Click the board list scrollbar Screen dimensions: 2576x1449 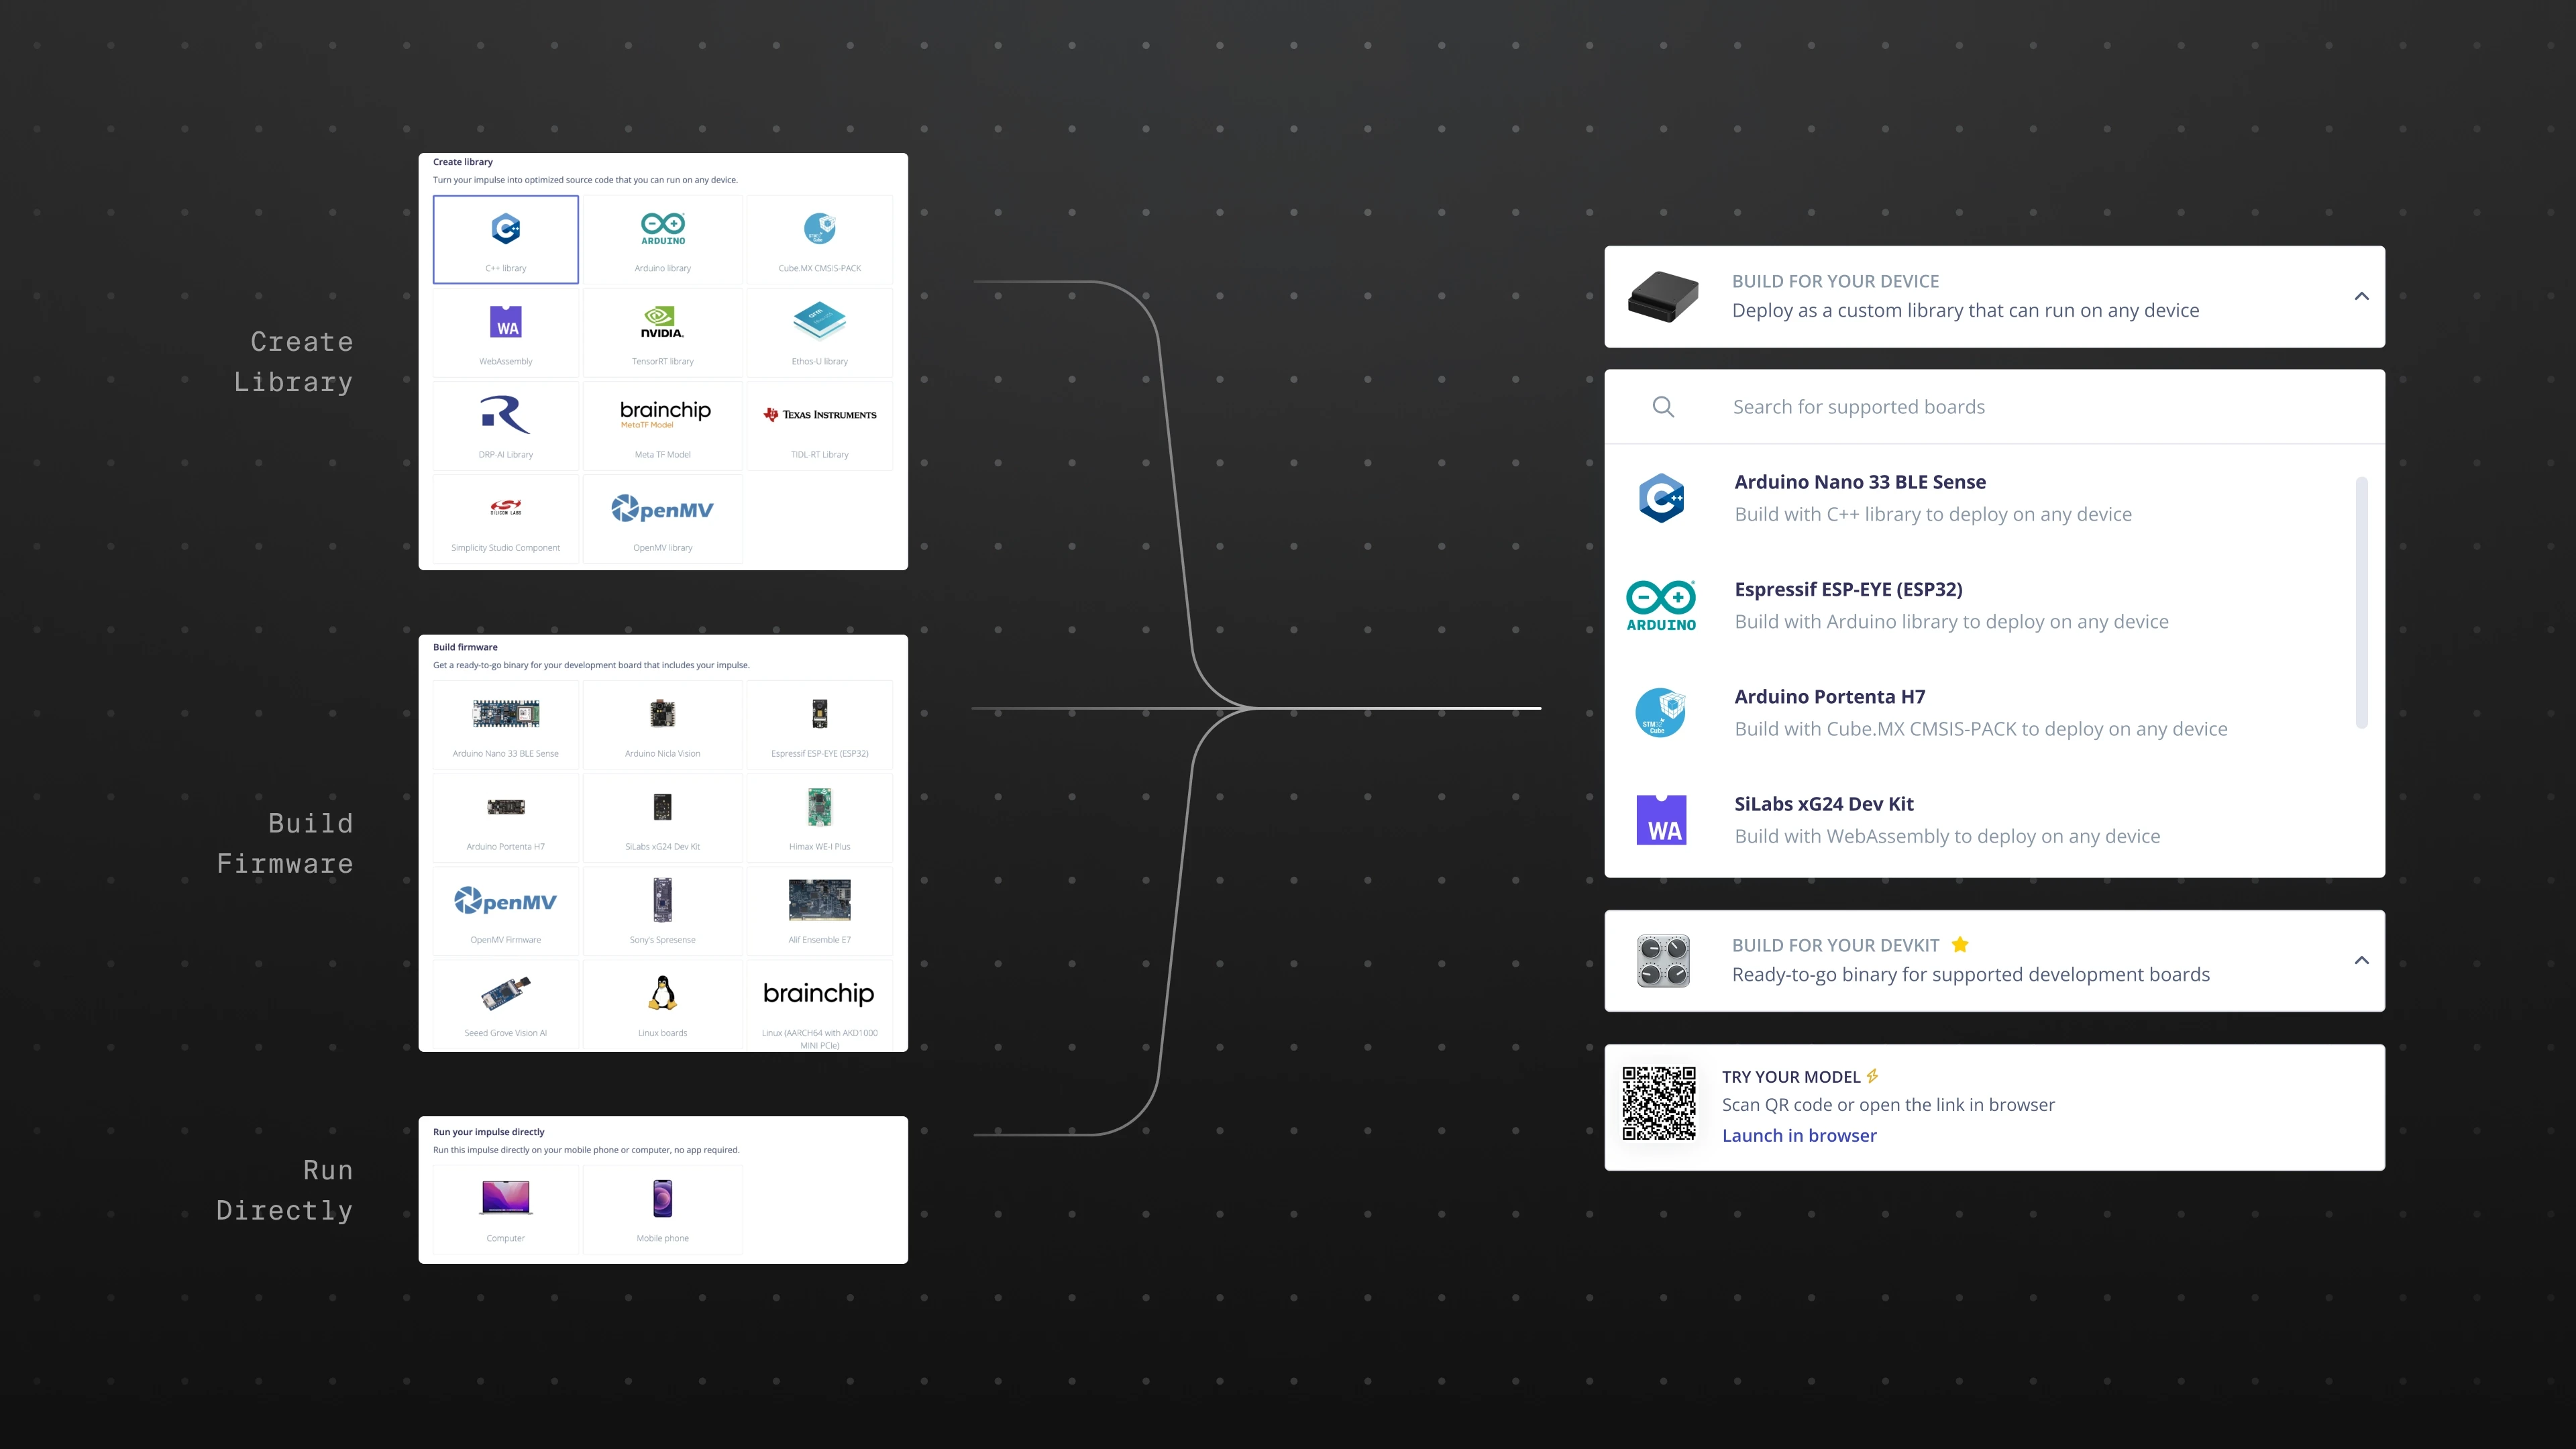[x=2361, y=603]
